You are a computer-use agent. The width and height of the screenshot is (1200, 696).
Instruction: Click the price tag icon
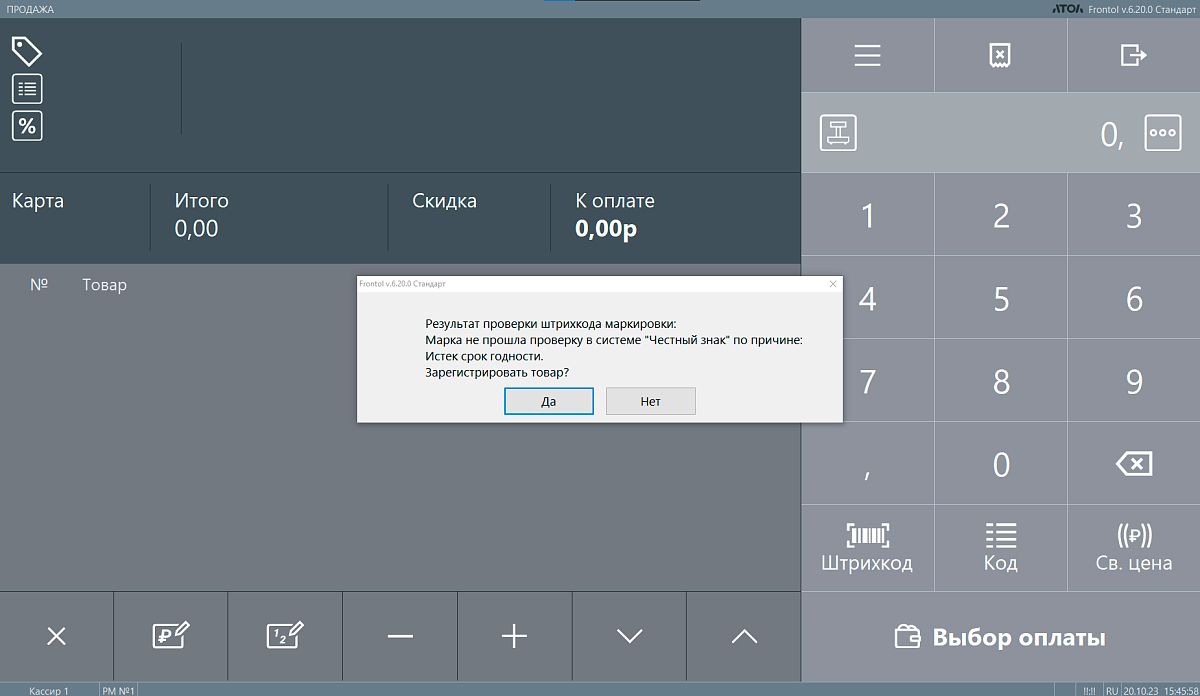[x=27, y=51]
